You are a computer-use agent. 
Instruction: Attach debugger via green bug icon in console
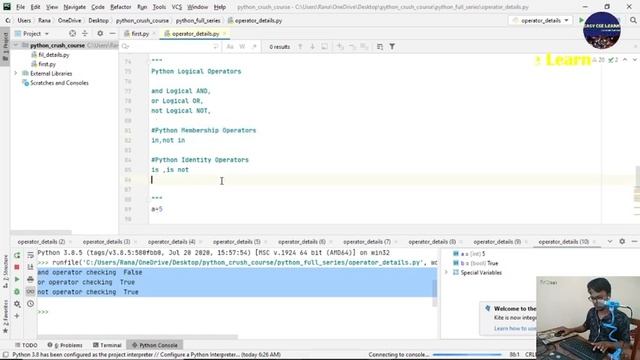(17, 291)
